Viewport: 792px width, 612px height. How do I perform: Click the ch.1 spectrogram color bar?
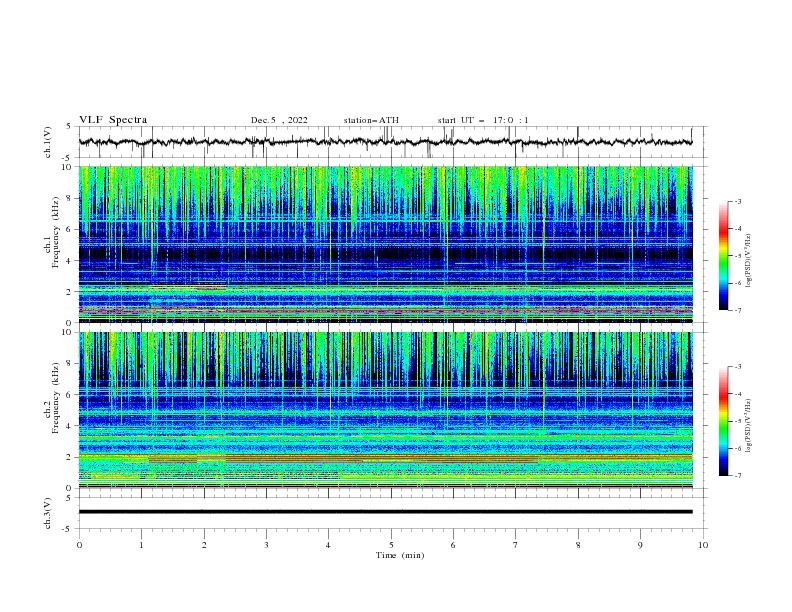point(723,256)
